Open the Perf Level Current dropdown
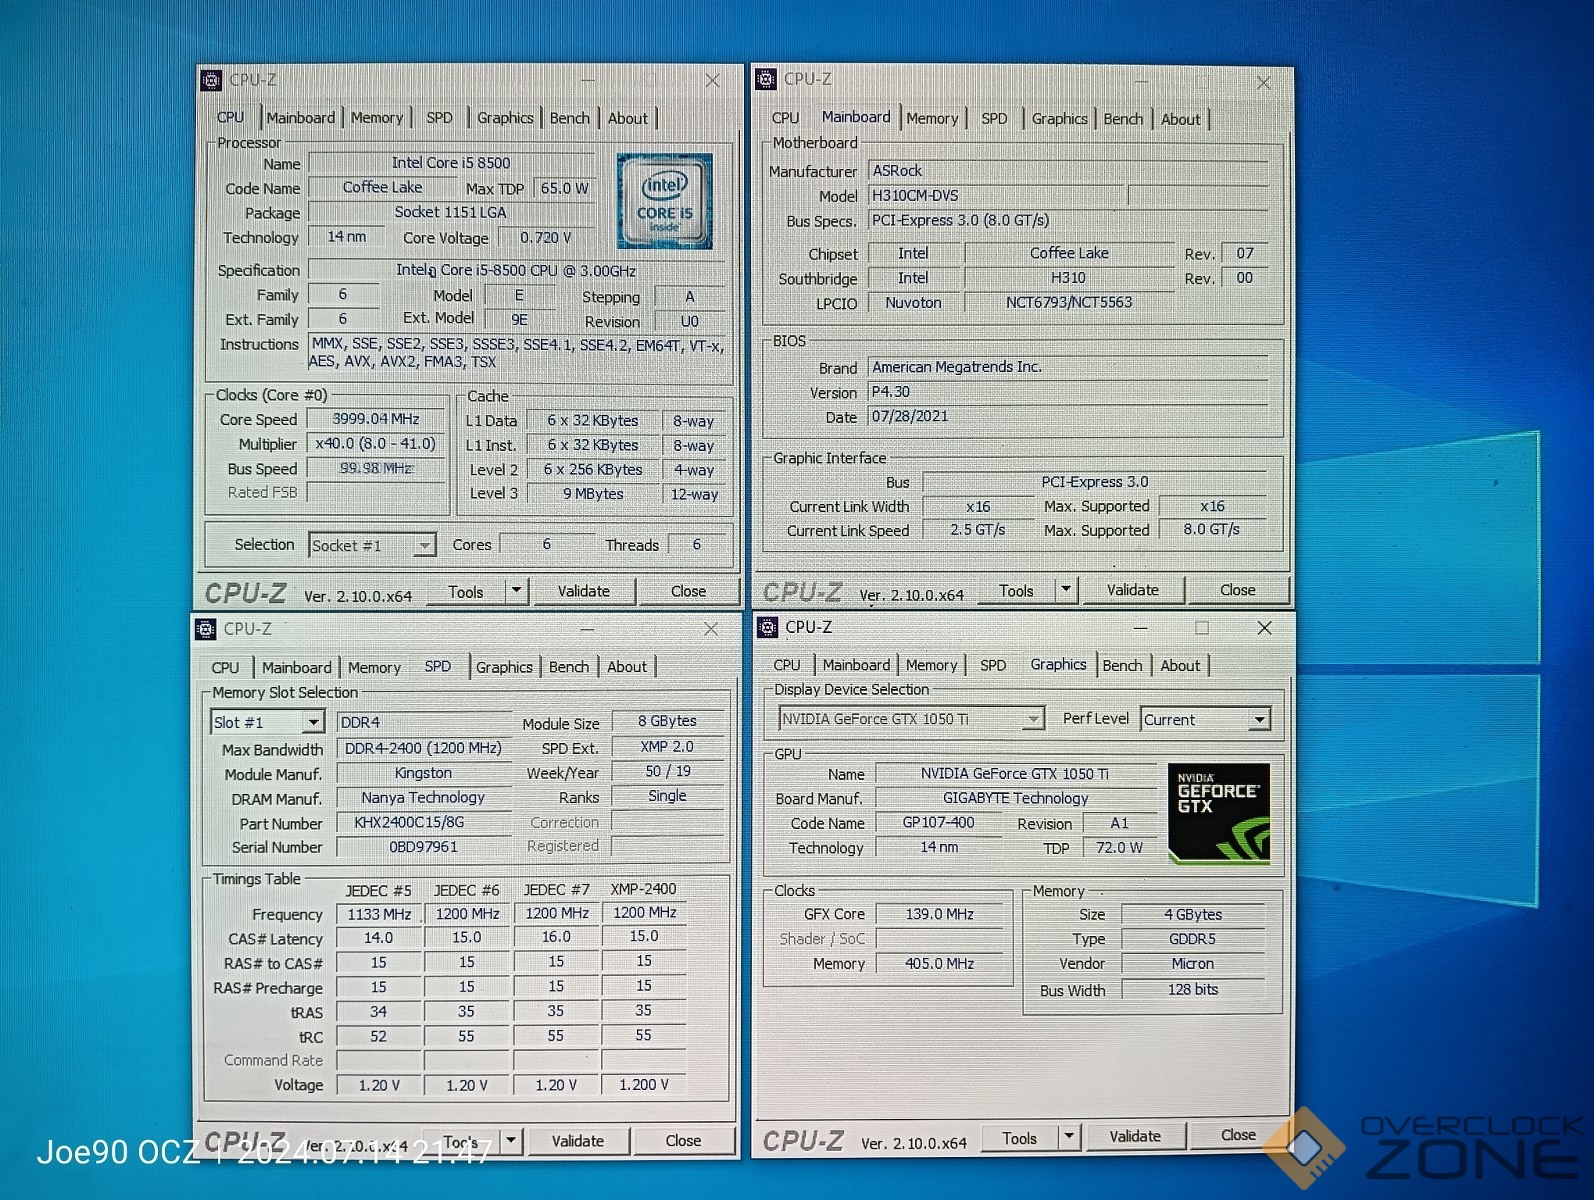The height and width of the screenshot is (1200, 1594). [1259, 720]
